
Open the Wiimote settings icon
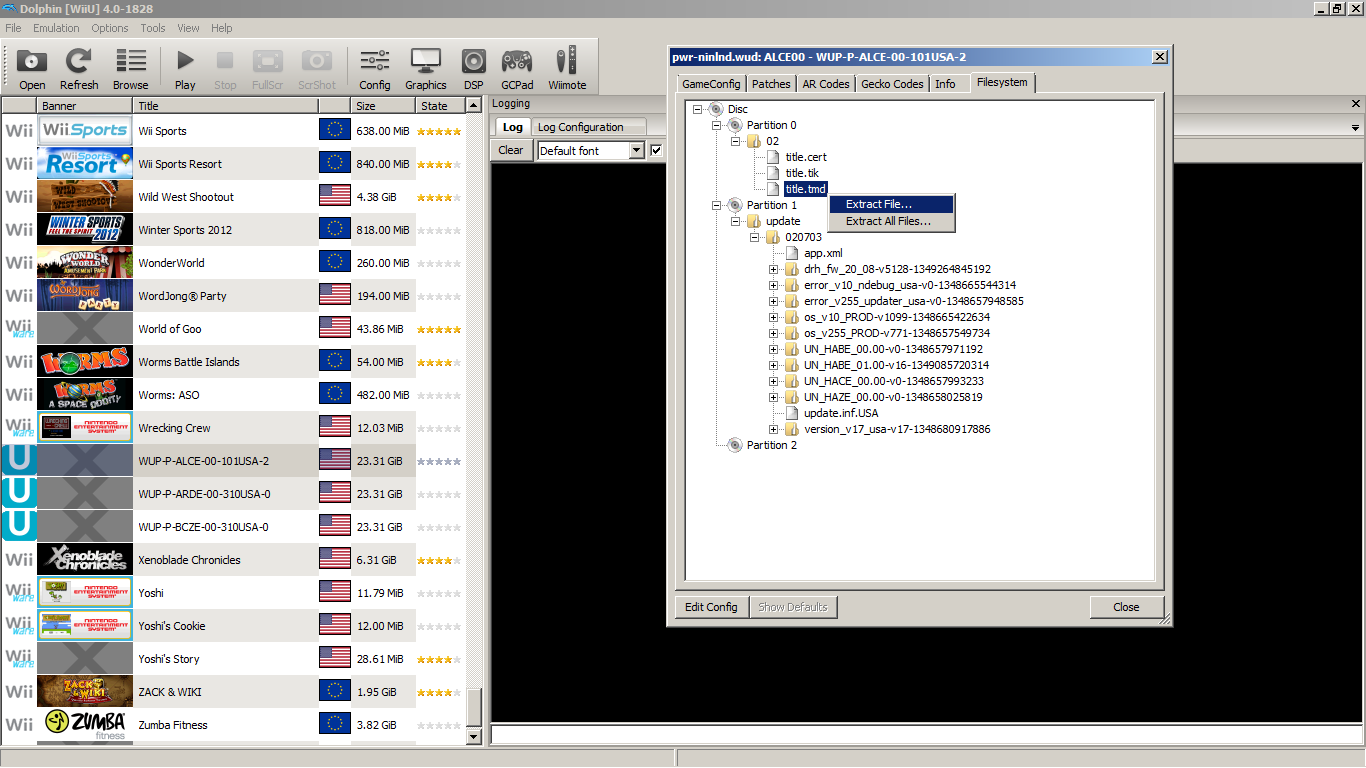pyautogui.click(x=567, y=68)
